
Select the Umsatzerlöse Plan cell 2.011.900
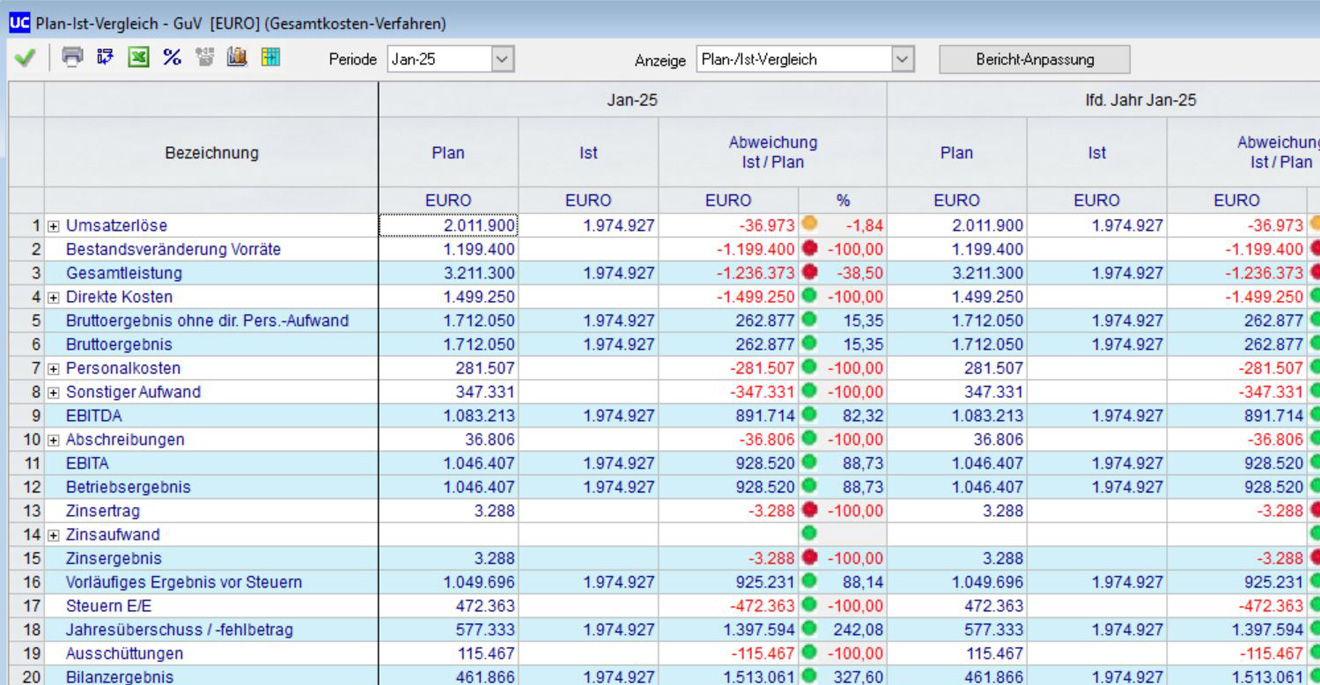tap(448, 226)
